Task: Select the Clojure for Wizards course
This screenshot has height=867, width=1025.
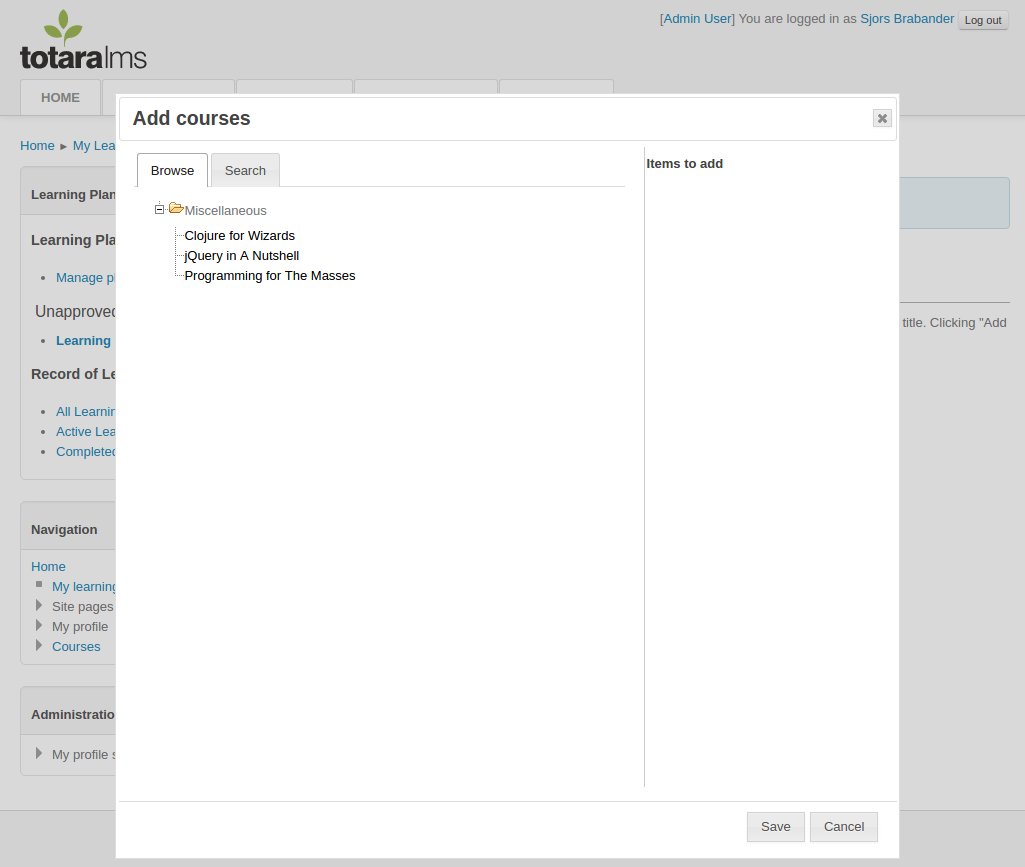Action: tap(239, 236)
